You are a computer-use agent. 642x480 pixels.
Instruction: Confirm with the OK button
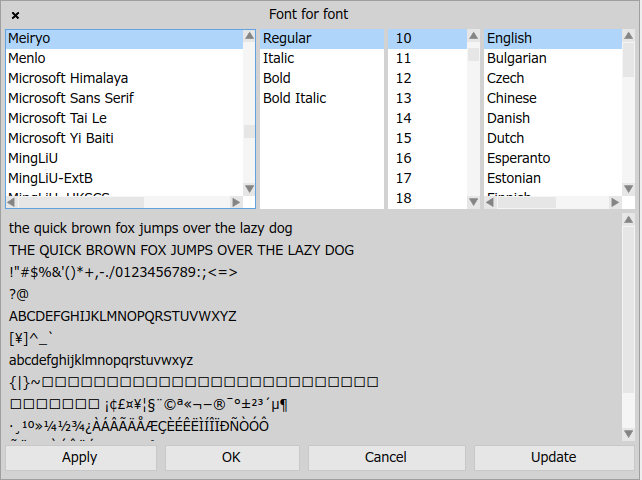tap(232, 457)
